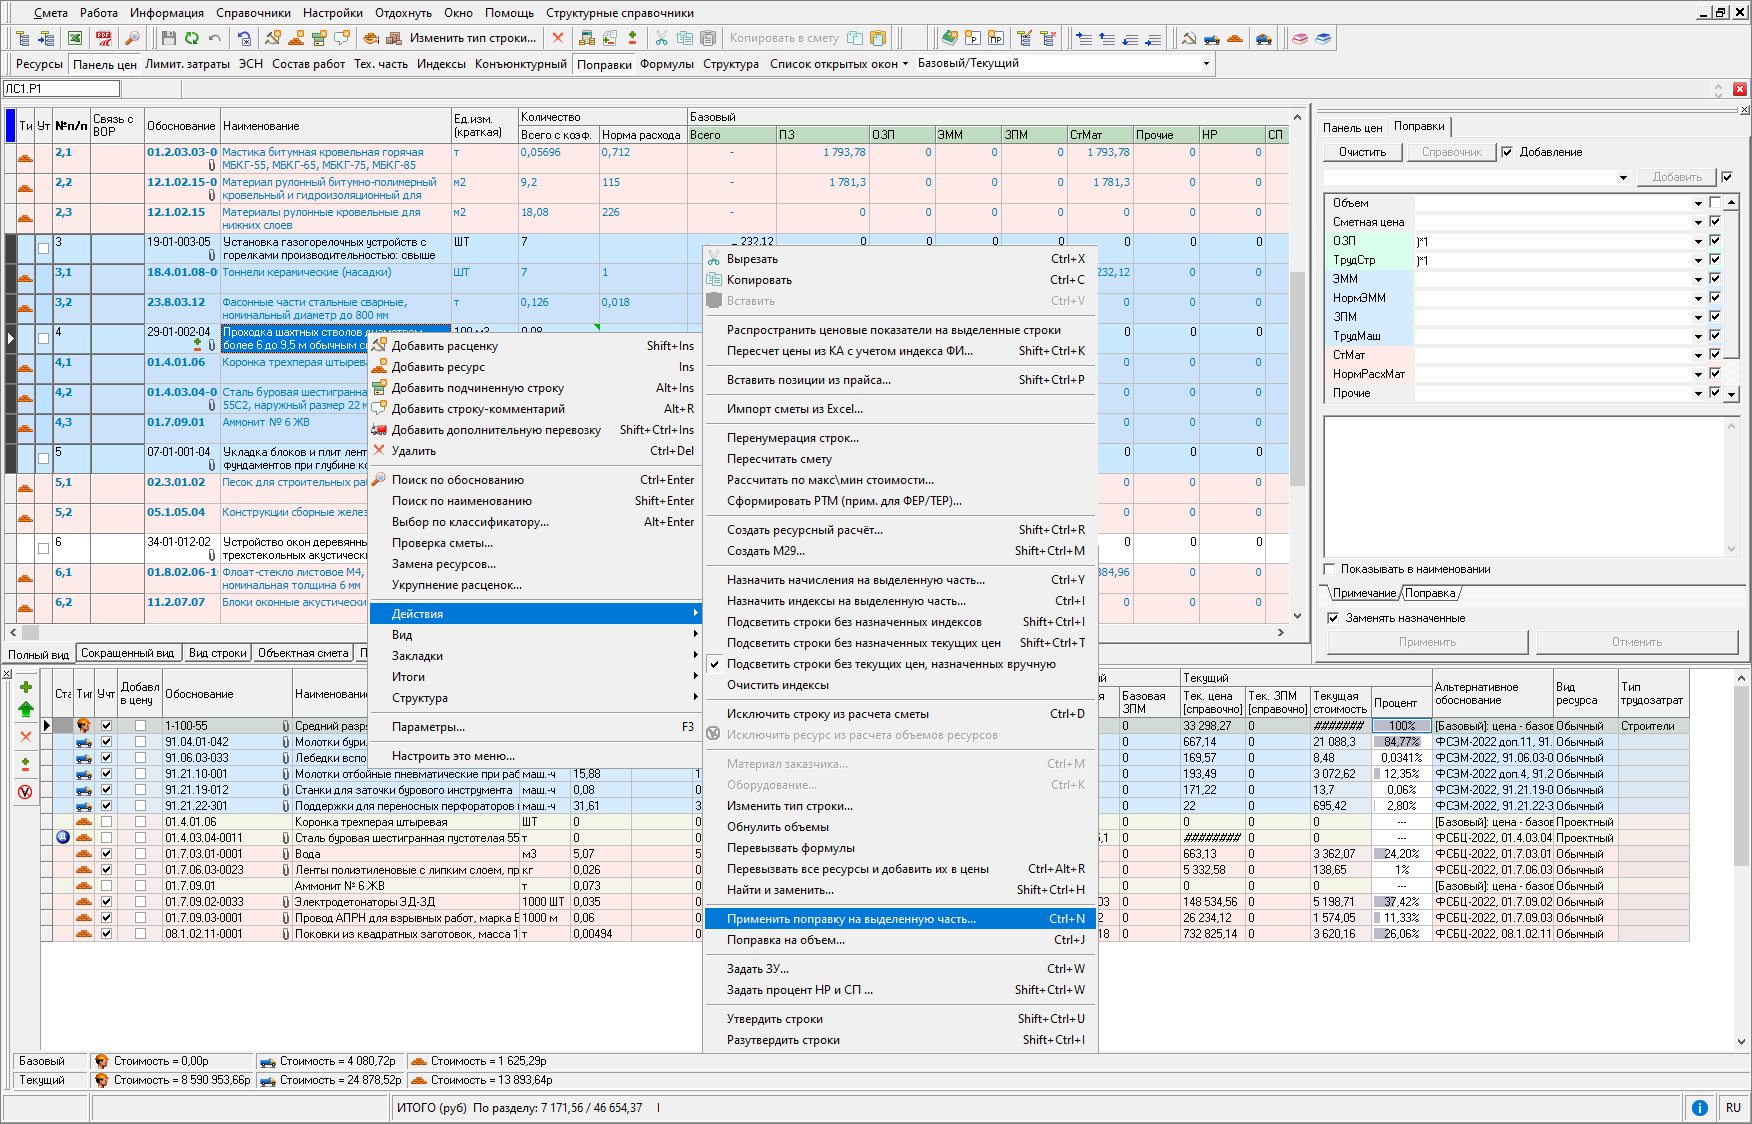Click the estimate table horizontal scrollbar thumb

coord(30,632)
